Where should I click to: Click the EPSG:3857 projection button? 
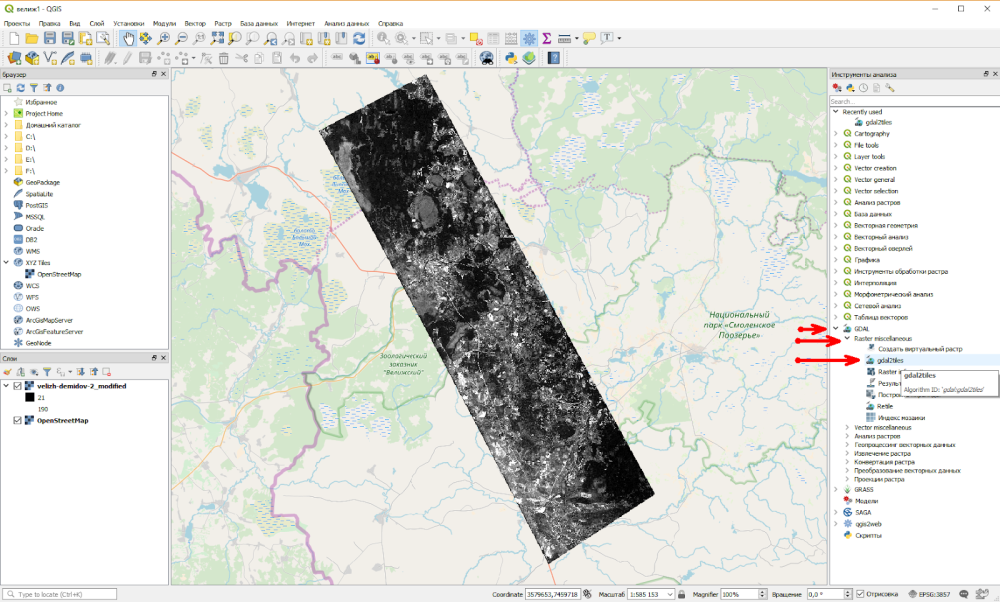pyautogui.click(x=935, y=594)
